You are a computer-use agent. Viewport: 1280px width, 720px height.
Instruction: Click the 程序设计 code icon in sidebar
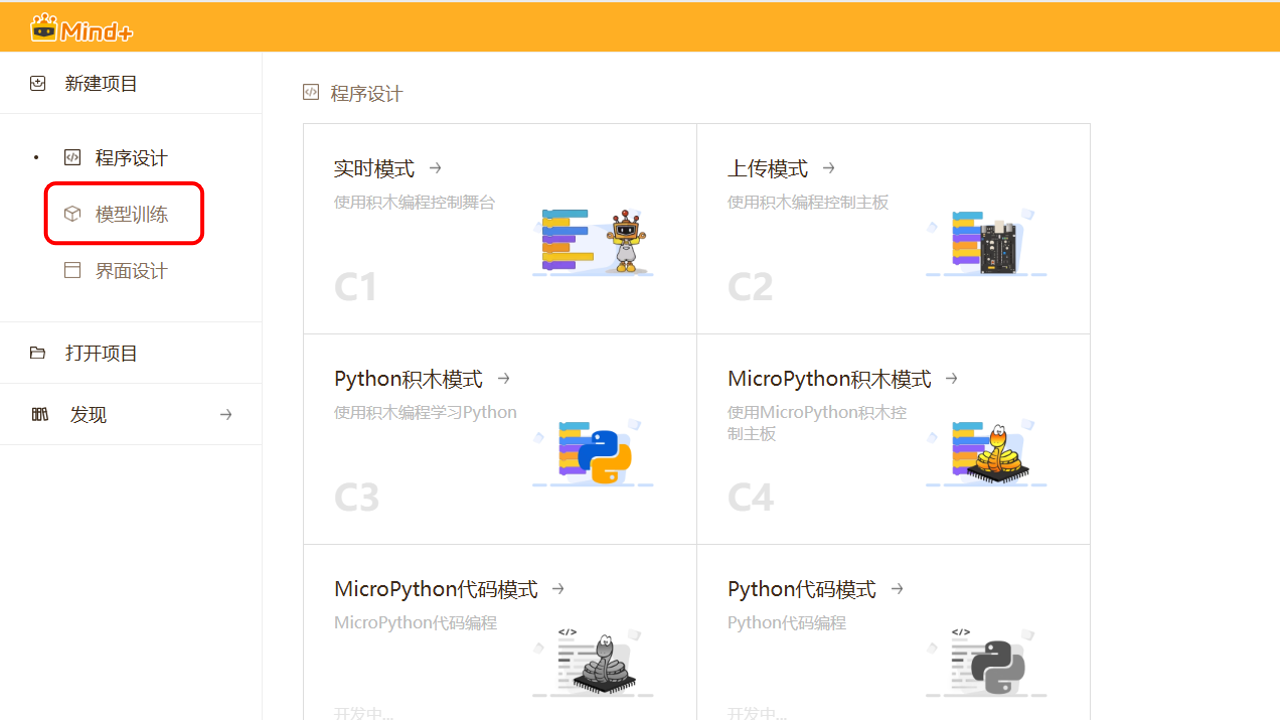tap(72, 158)
